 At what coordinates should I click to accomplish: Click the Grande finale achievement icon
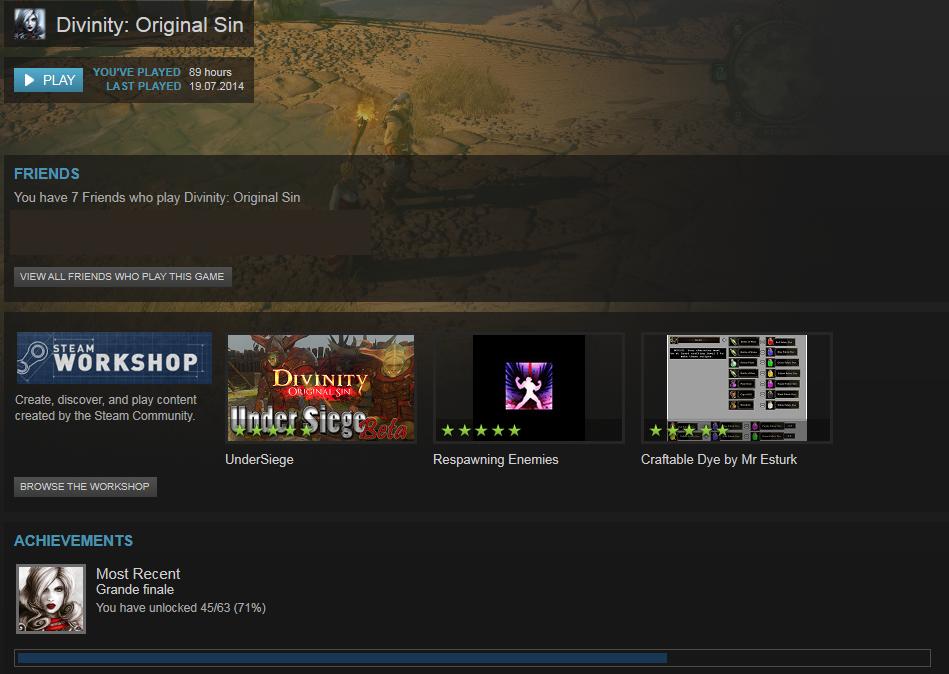51,599
